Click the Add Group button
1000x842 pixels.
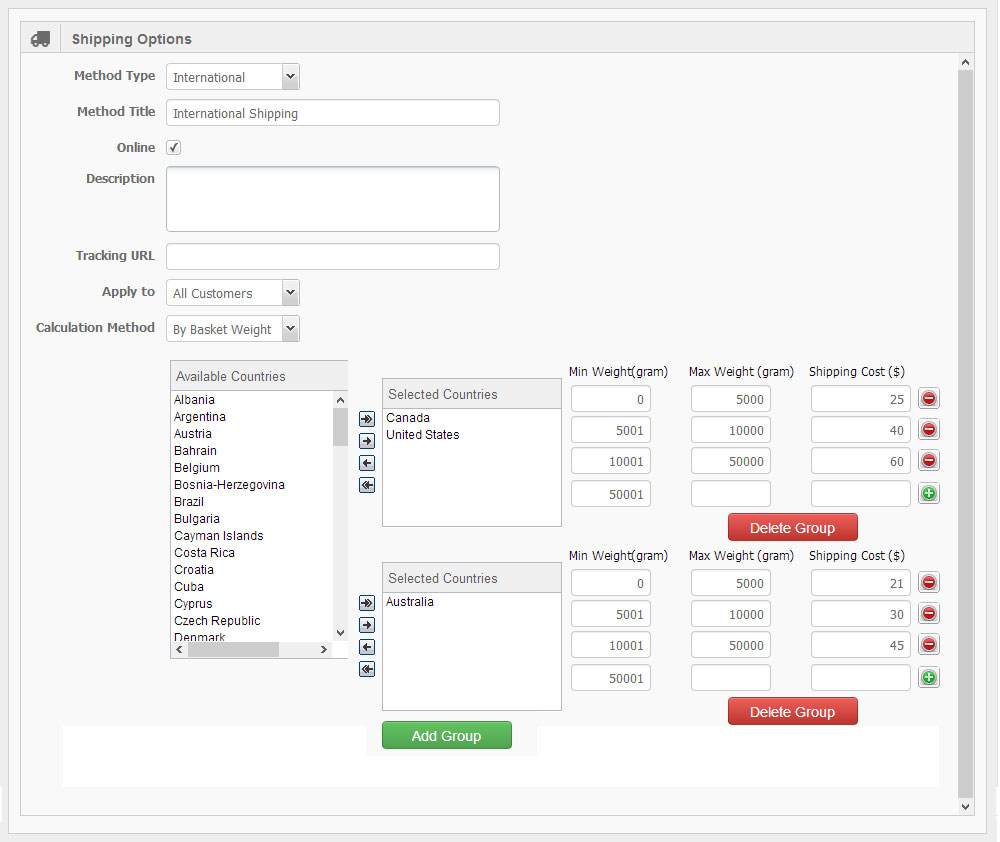tap(446, 735)
